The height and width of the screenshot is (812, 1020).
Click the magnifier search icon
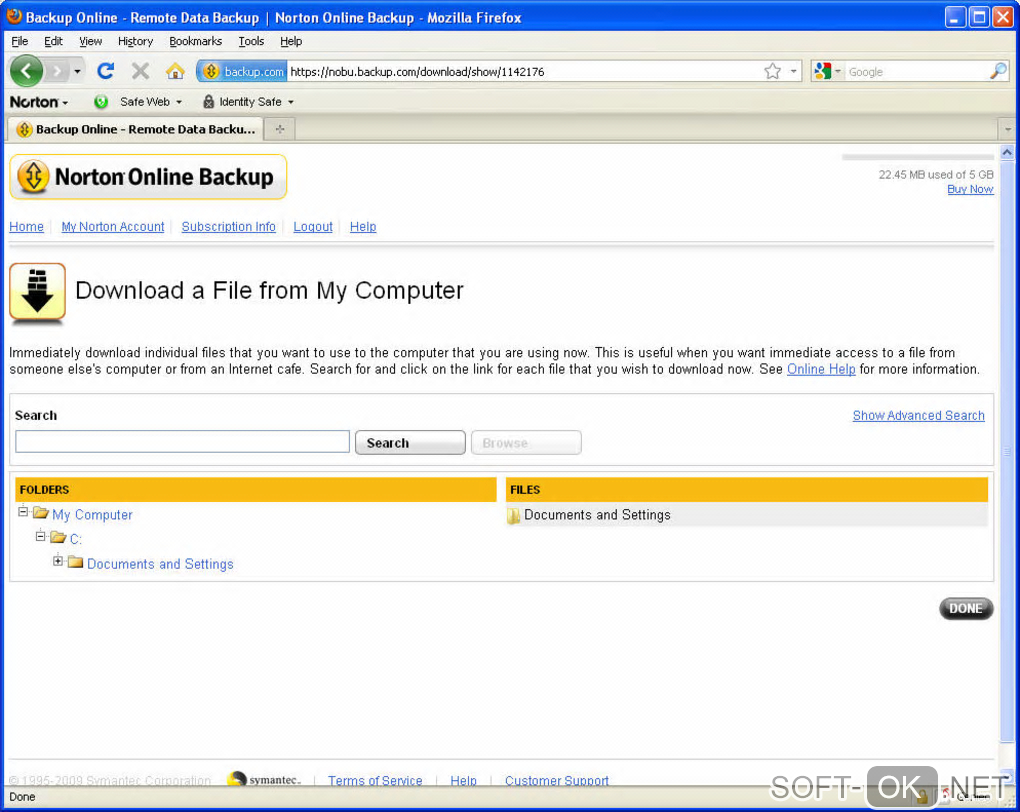998,72
